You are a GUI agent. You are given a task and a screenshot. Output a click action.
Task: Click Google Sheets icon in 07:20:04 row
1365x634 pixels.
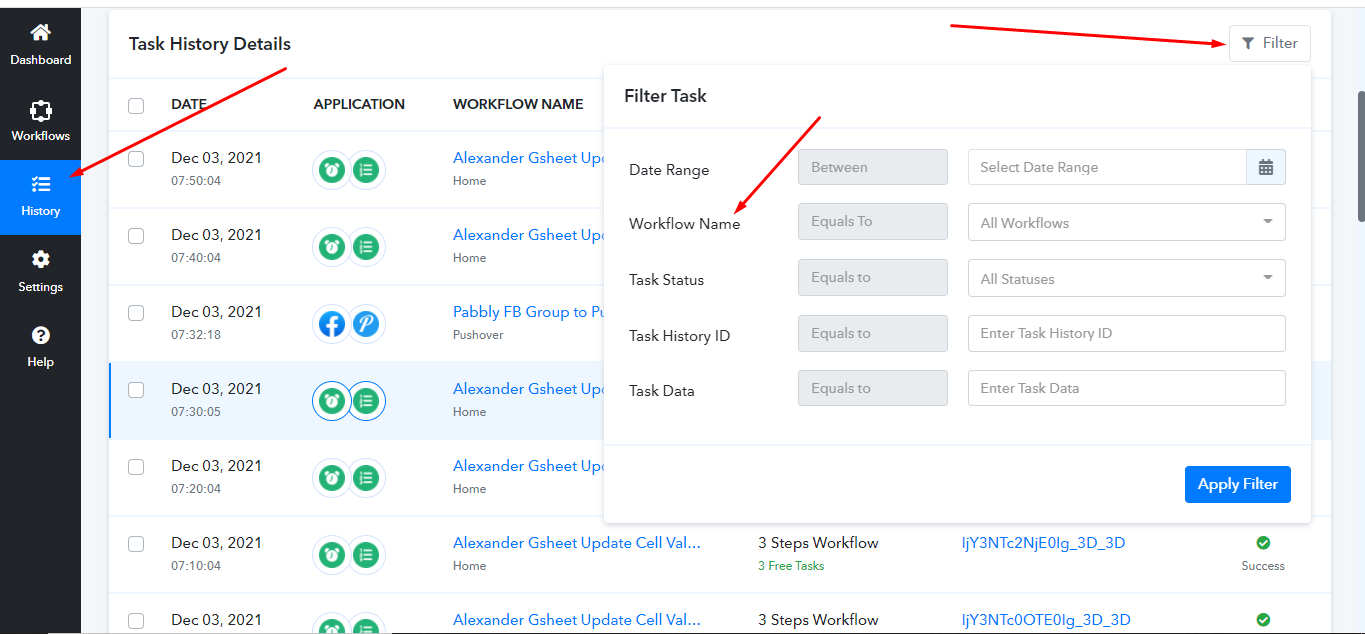tap(366, 478)
